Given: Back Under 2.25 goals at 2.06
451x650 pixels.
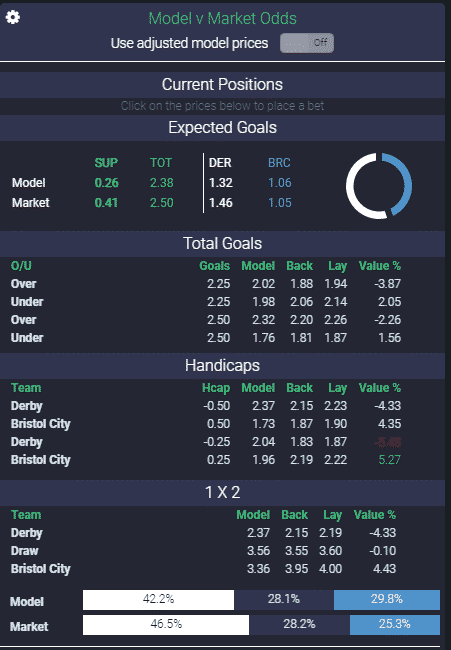Looking at the screenshot, I should coord(301,302).
